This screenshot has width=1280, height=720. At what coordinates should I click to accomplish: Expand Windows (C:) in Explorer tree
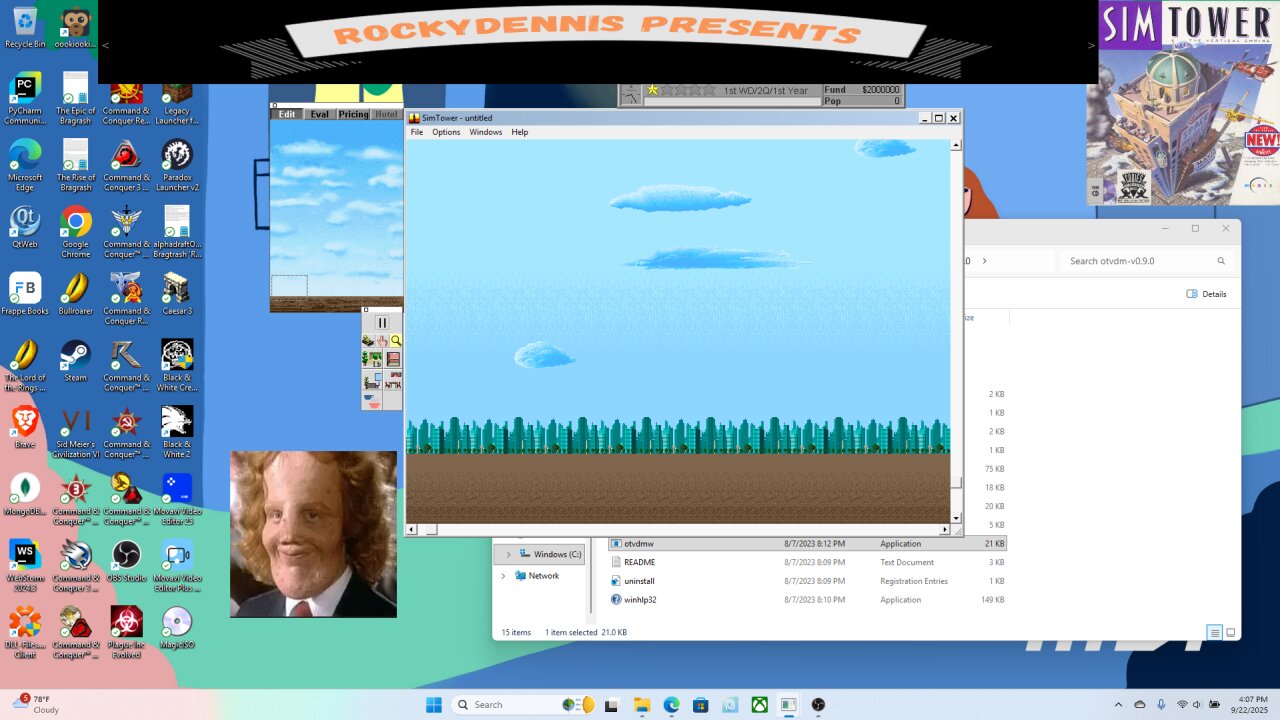click(x=507, y=554)
